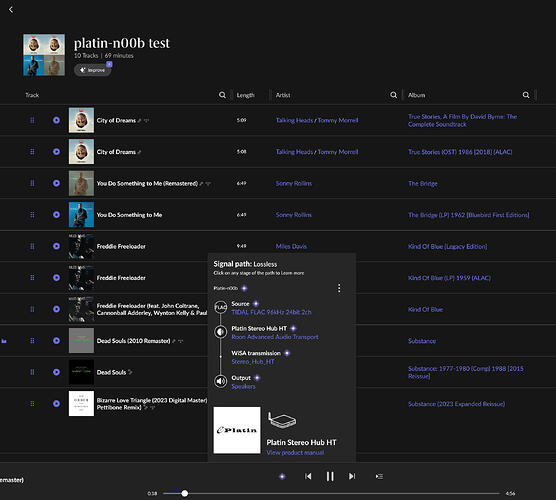
Task: Click Speakers under Output
Action: [x=243, y=387]
